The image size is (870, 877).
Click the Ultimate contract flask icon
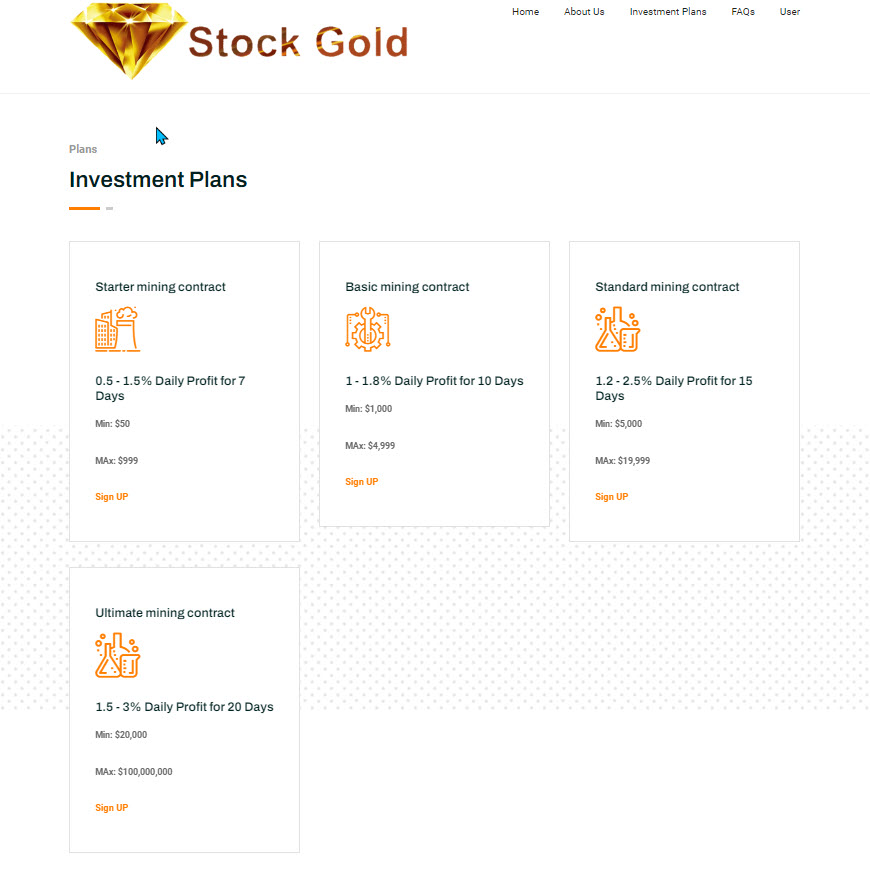(x=117, y=655)
